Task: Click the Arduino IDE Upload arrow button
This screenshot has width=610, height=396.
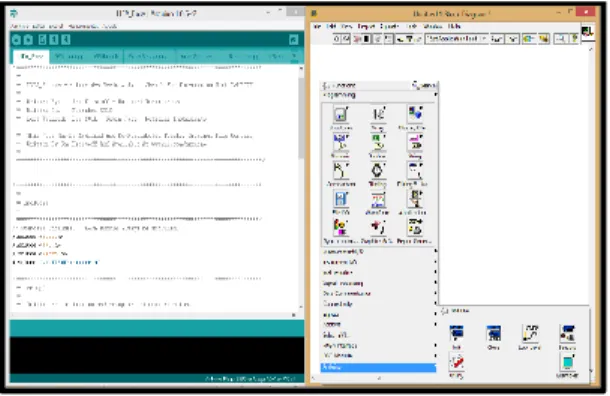Action: [x=28, y=40]
